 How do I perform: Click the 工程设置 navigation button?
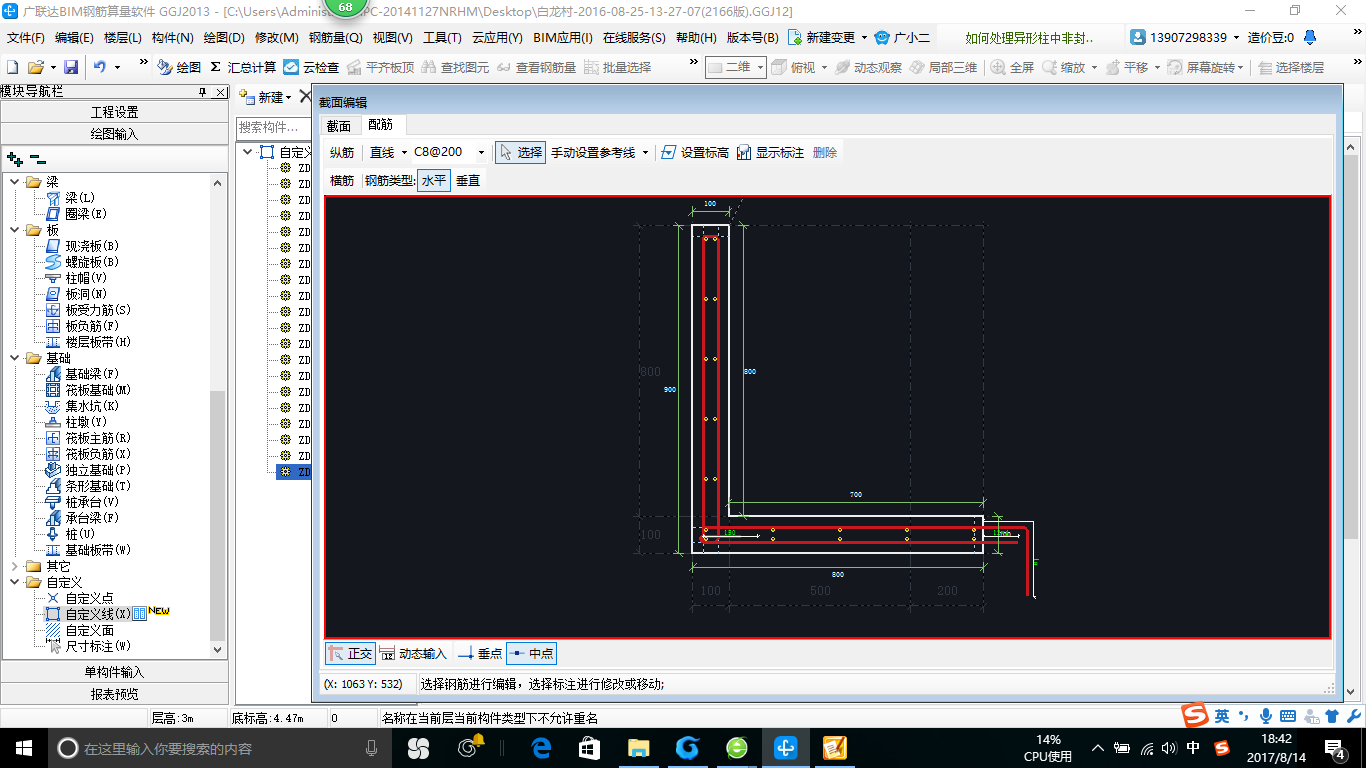(x=114, y=112)
